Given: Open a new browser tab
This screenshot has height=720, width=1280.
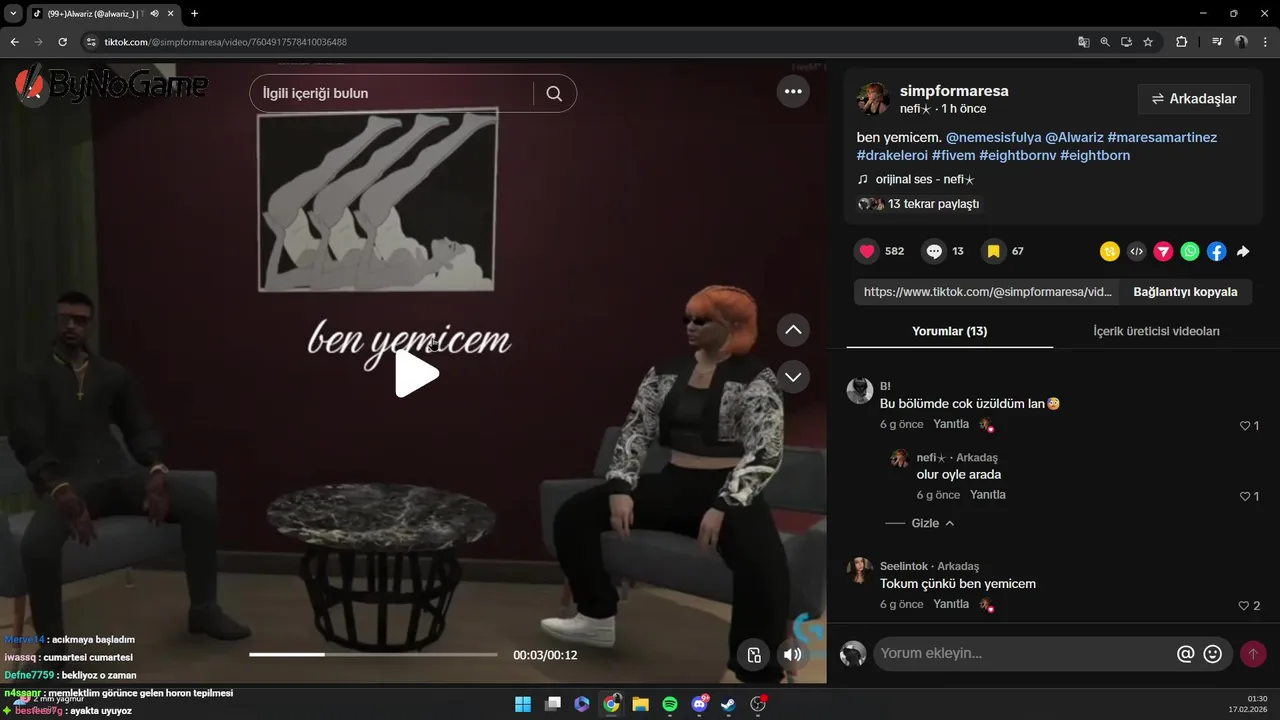Looking at the screenshot, I should (x=194, y=13).
